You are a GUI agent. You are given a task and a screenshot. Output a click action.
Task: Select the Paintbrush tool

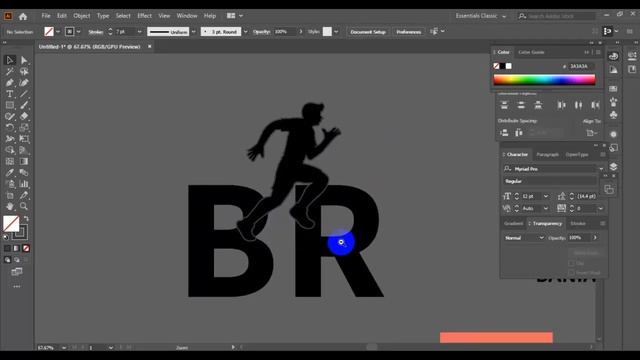point(24,105)
